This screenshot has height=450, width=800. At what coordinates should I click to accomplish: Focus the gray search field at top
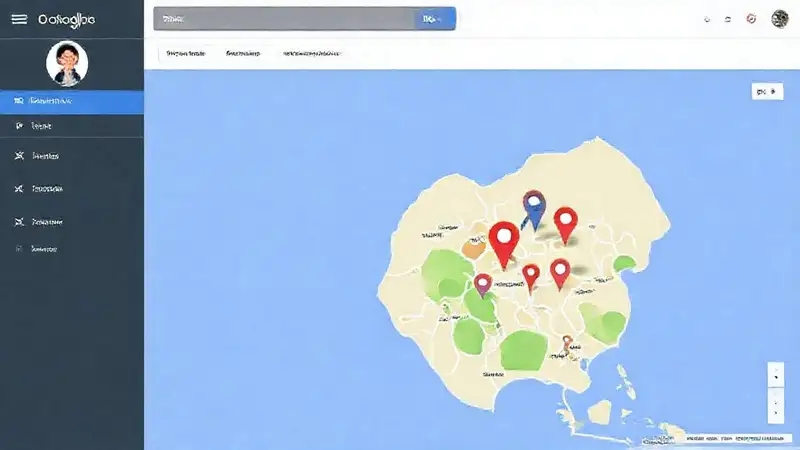[x=284, y=19]
